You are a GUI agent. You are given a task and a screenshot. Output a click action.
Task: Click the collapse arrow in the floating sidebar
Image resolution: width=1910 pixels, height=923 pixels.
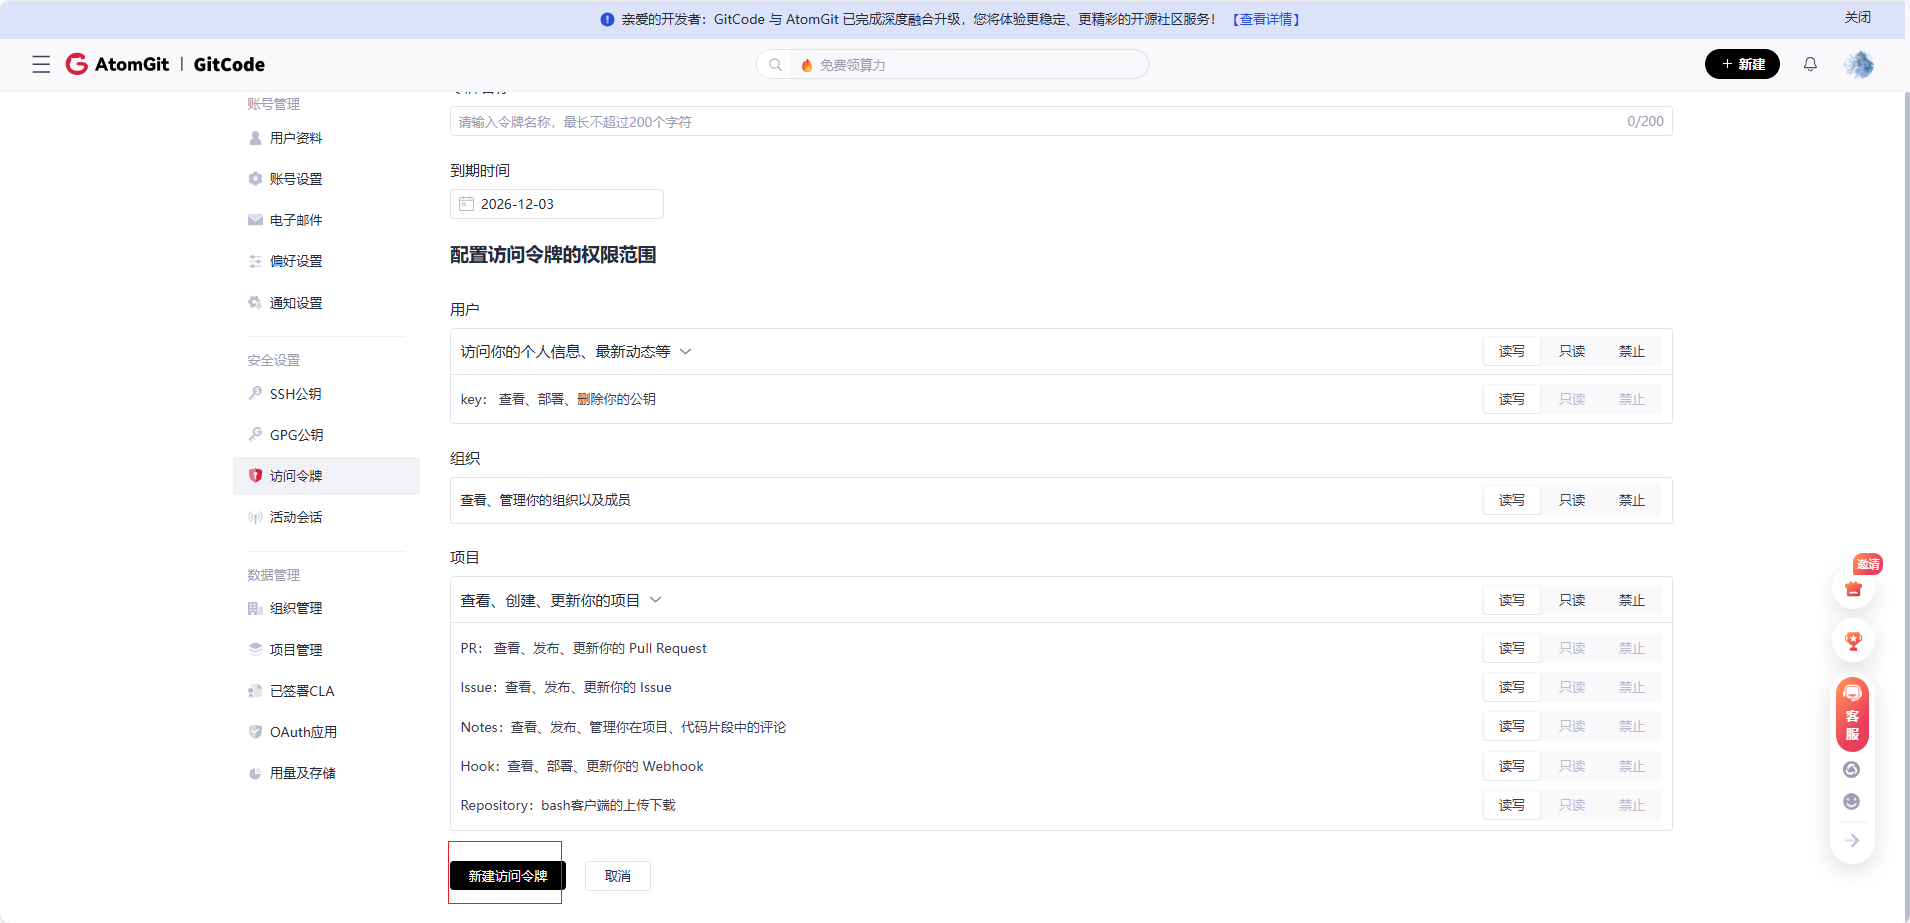point(1852,840)
